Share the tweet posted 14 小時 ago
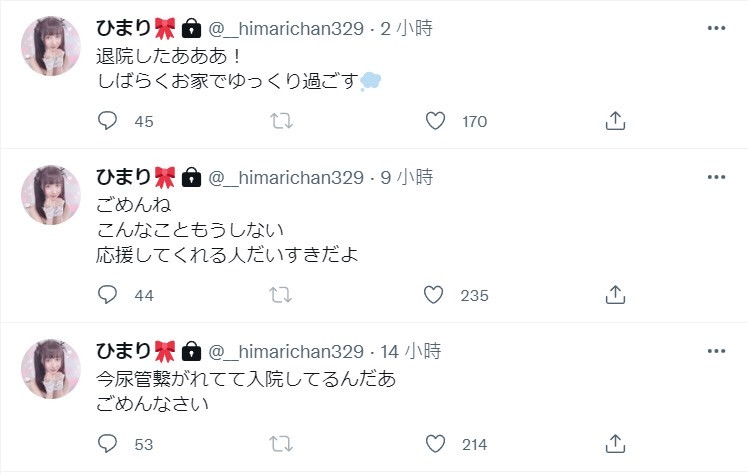 click(616, 444)
